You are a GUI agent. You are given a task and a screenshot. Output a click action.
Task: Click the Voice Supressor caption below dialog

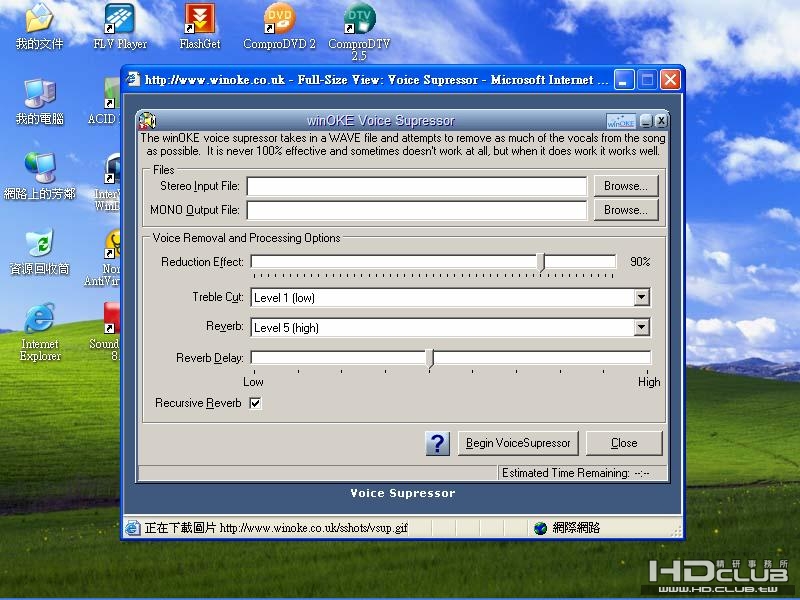point(403,493)
